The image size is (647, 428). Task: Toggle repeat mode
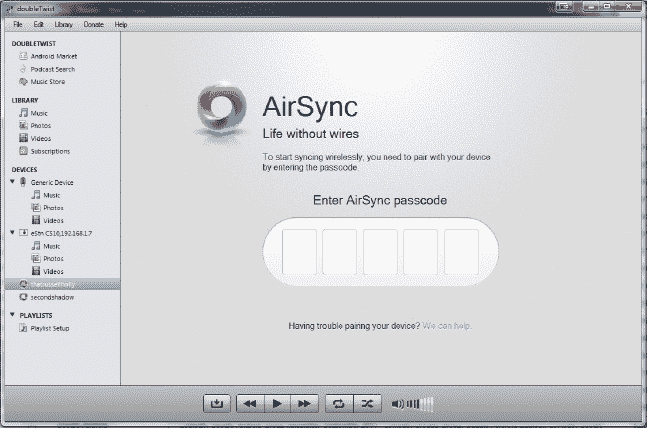(339, 403)
